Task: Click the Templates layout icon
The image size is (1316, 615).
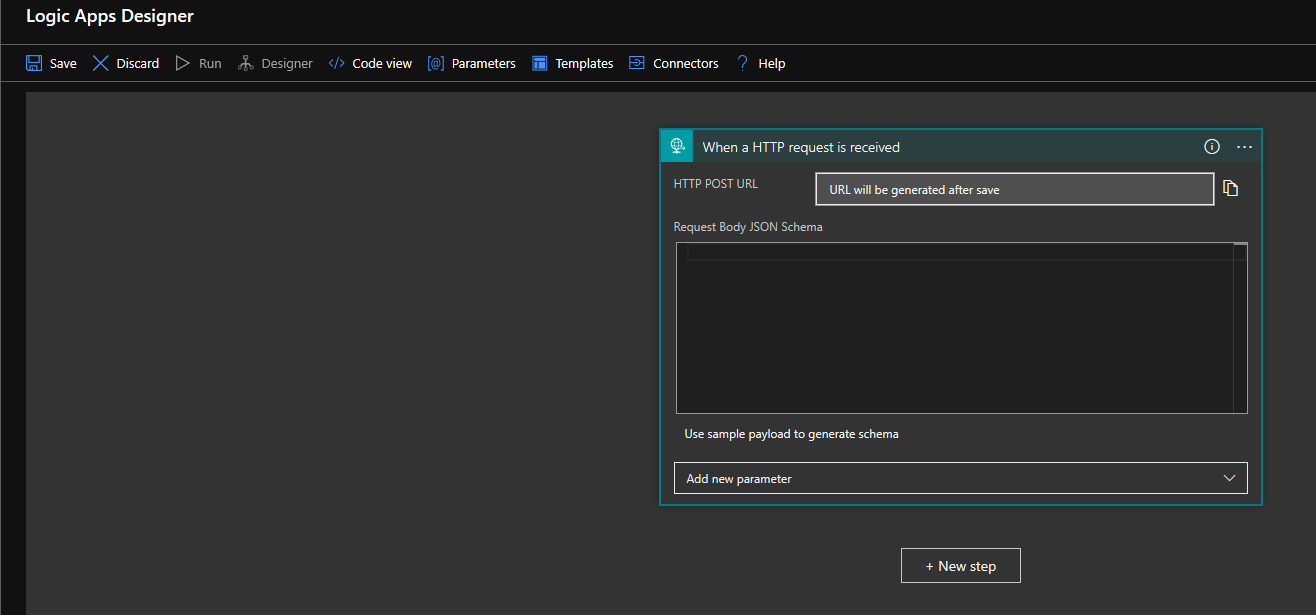Action: coord(539,63)
